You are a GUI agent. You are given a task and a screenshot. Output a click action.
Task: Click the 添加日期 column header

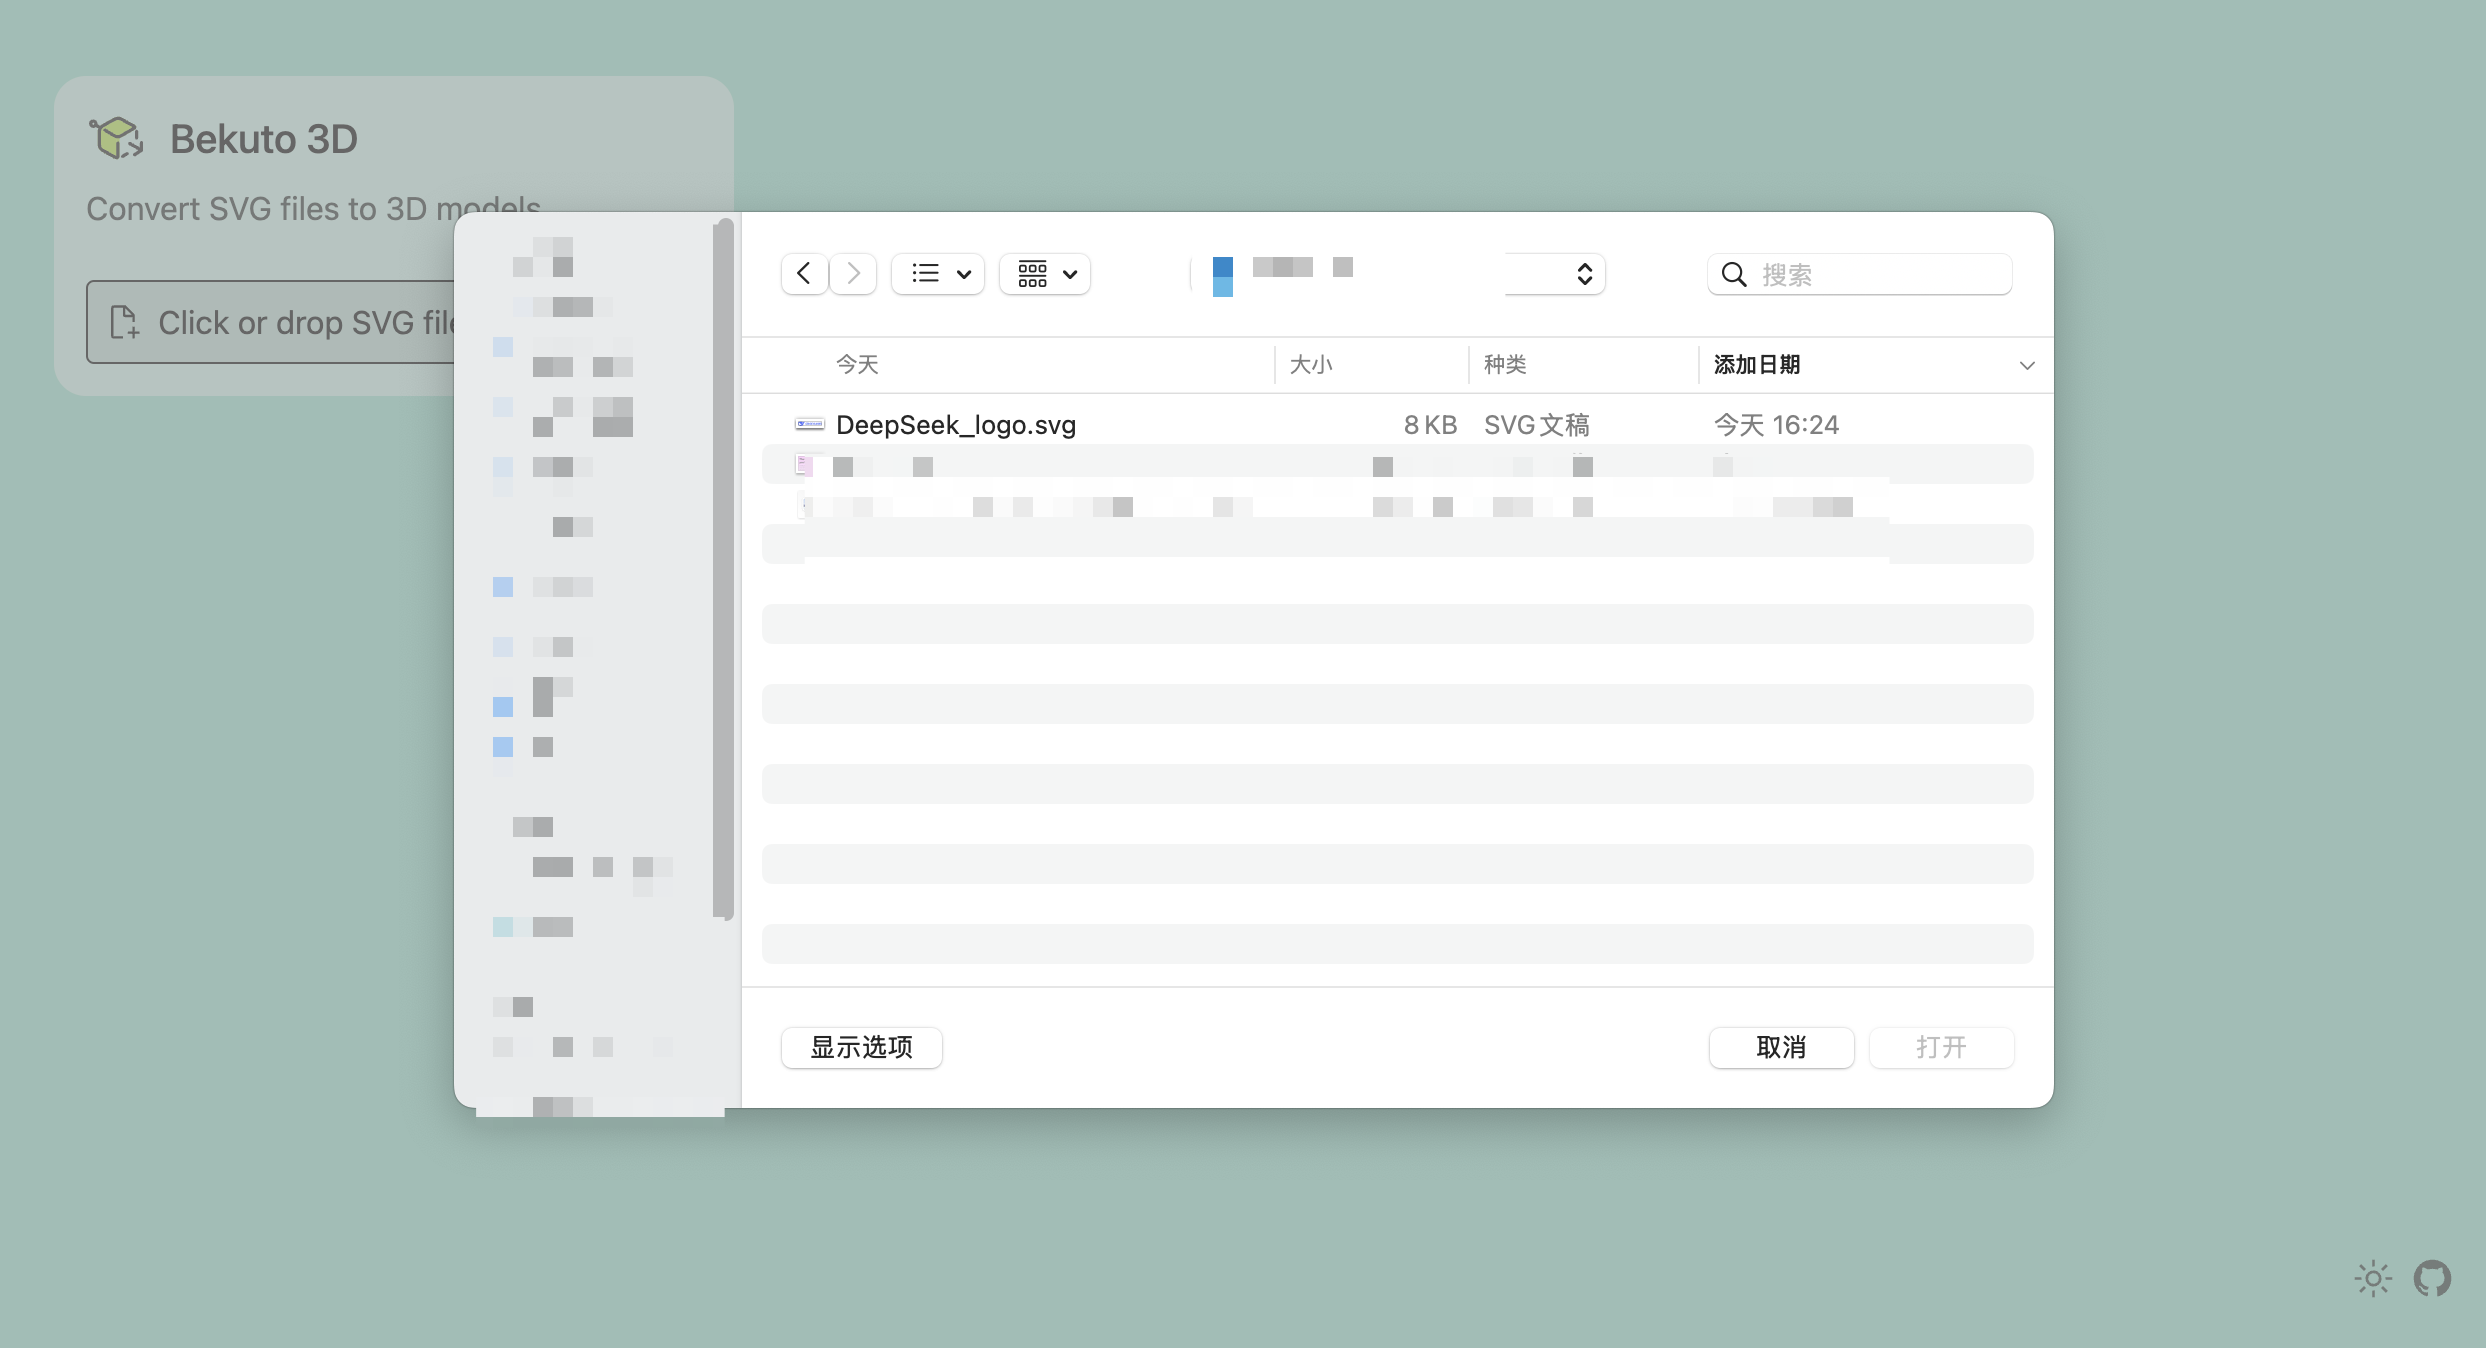[x=1757, y=365]
